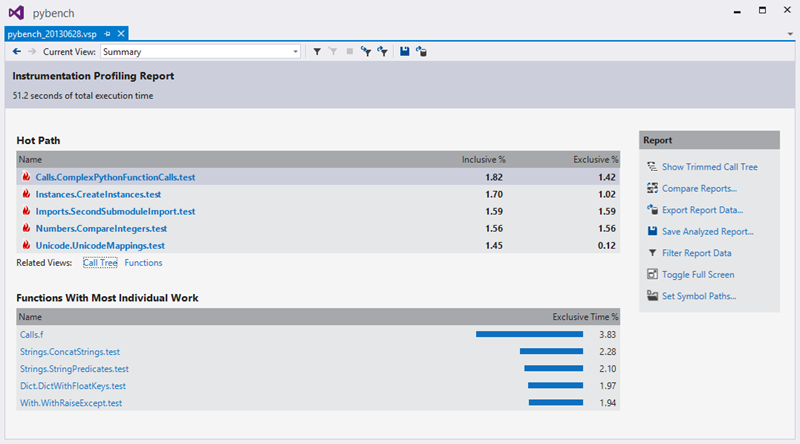This screenshot has width=800, height=444.
Task: Expand the tab overflow arrow at far right
Action: (x=790, y=34)
